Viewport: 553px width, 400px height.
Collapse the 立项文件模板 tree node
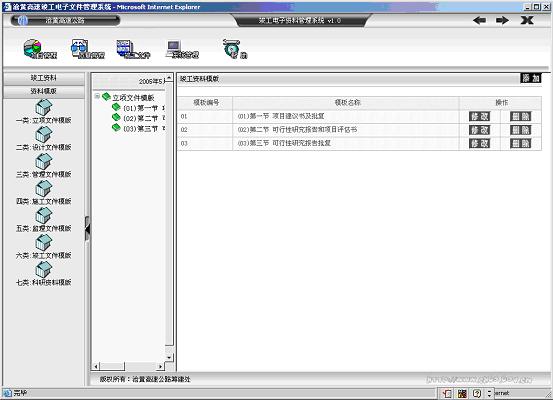(97, 96)
